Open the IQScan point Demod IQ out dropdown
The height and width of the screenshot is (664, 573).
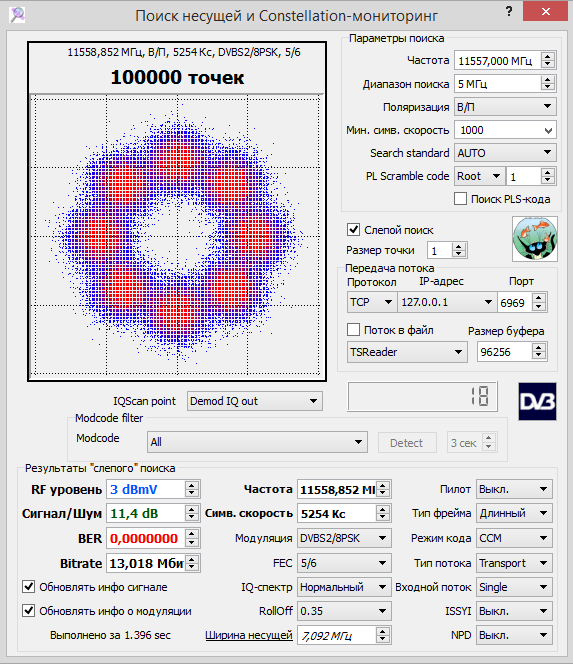point(255,401)
